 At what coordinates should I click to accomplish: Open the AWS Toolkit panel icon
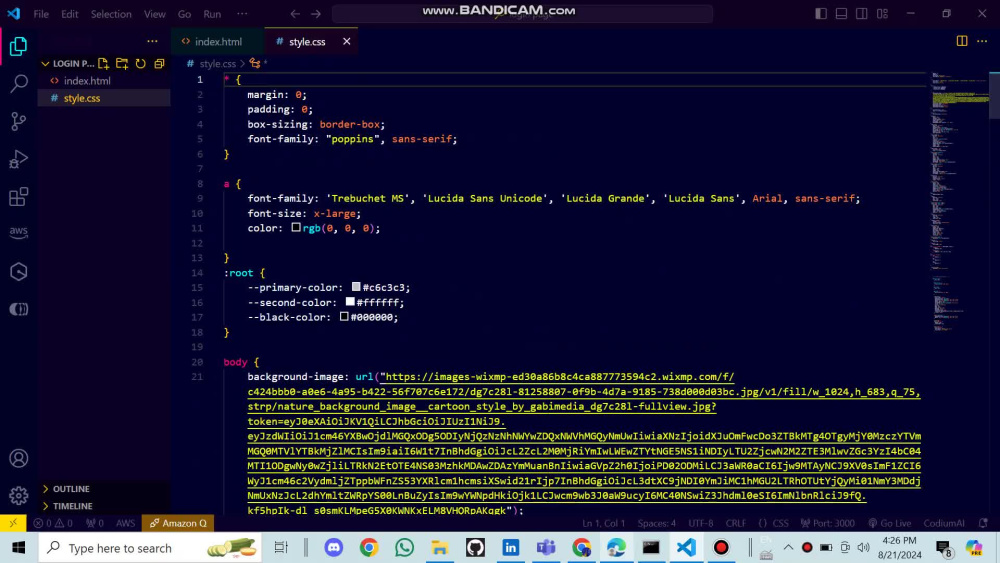[x=18, y=232]
